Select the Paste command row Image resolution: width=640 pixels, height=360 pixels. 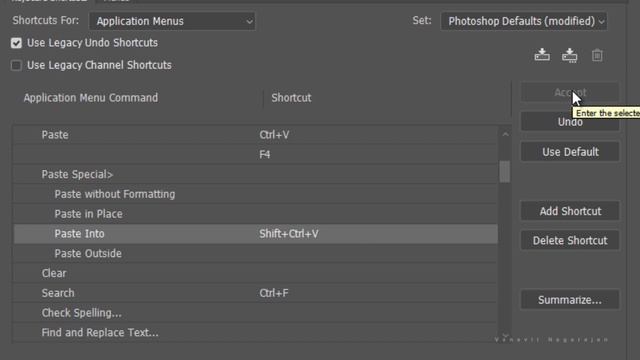coord(256,135)
